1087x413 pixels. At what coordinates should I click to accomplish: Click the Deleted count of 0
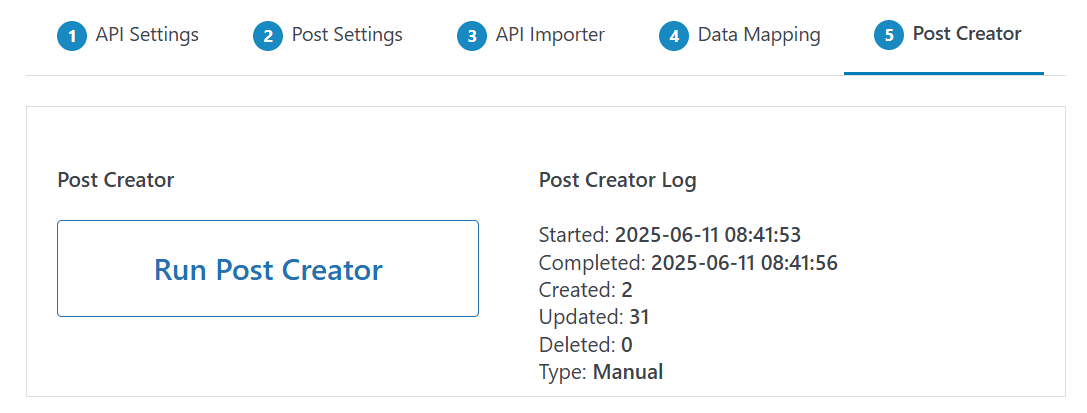point(626,345)
